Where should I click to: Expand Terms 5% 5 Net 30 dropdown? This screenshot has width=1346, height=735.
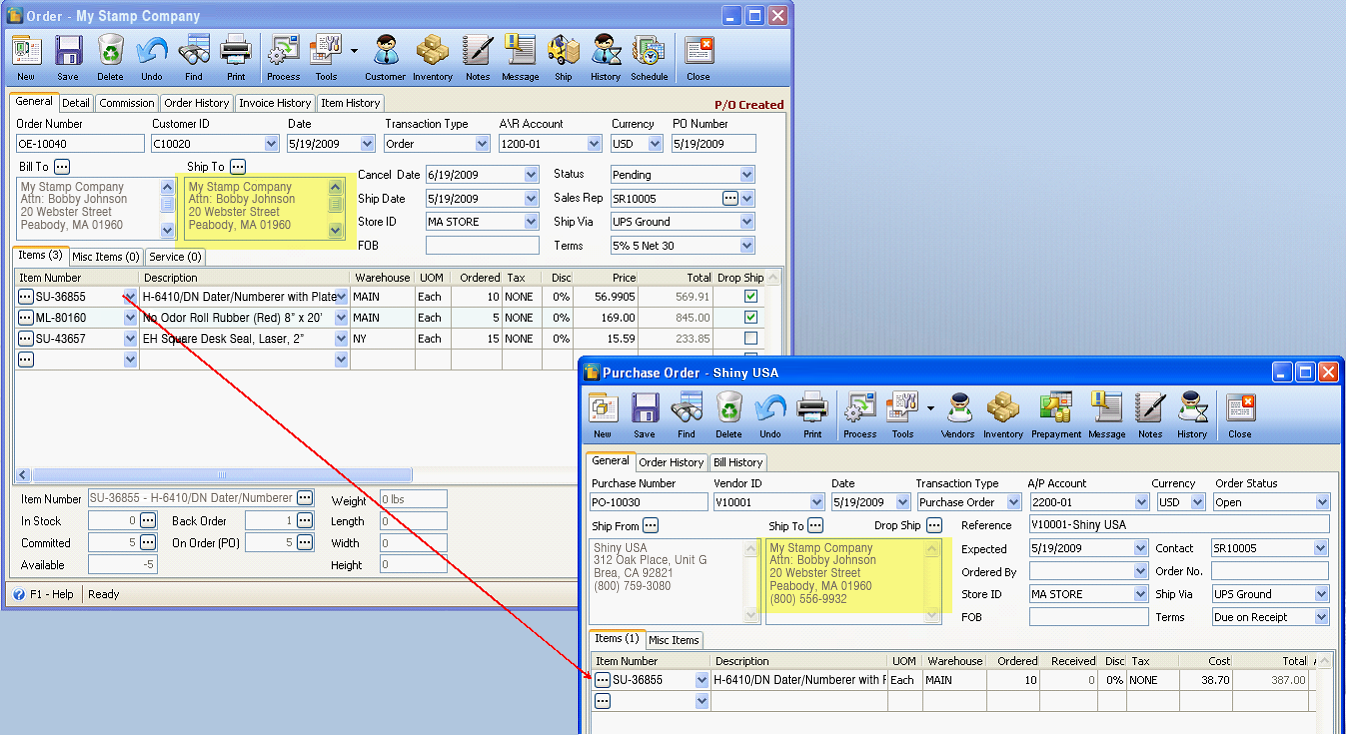(747, 246)
